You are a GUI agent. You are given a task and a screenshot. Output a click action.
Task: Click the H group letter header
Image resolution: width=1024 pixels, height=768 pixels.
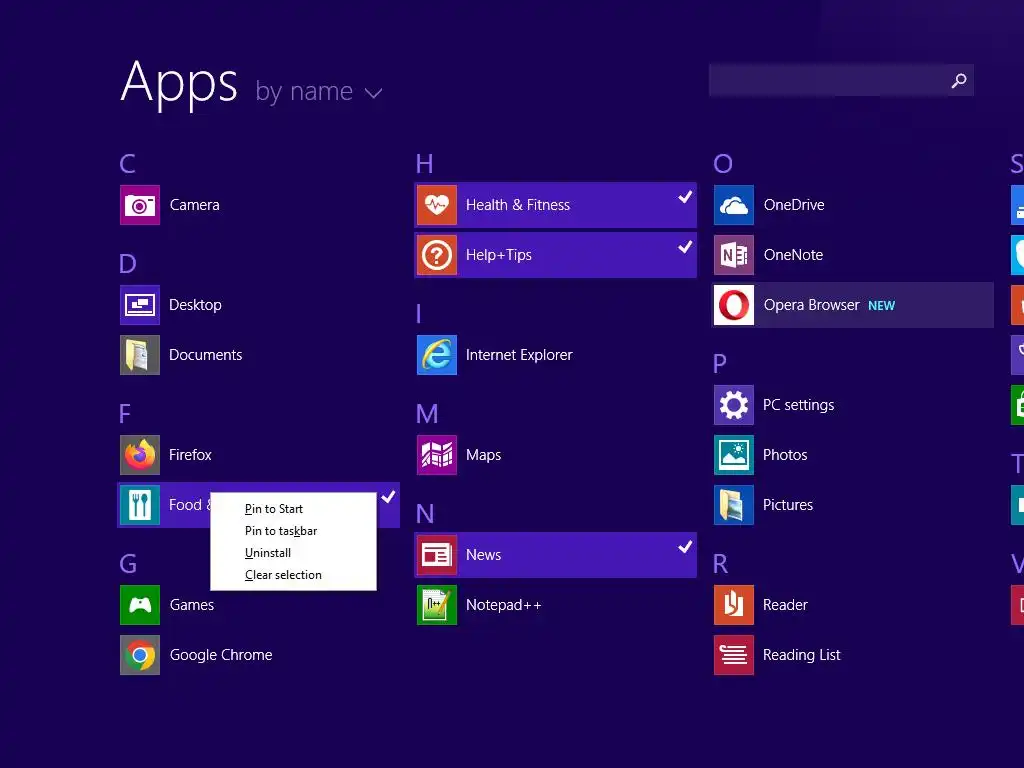pyautogui.click(x=424, y=163)
